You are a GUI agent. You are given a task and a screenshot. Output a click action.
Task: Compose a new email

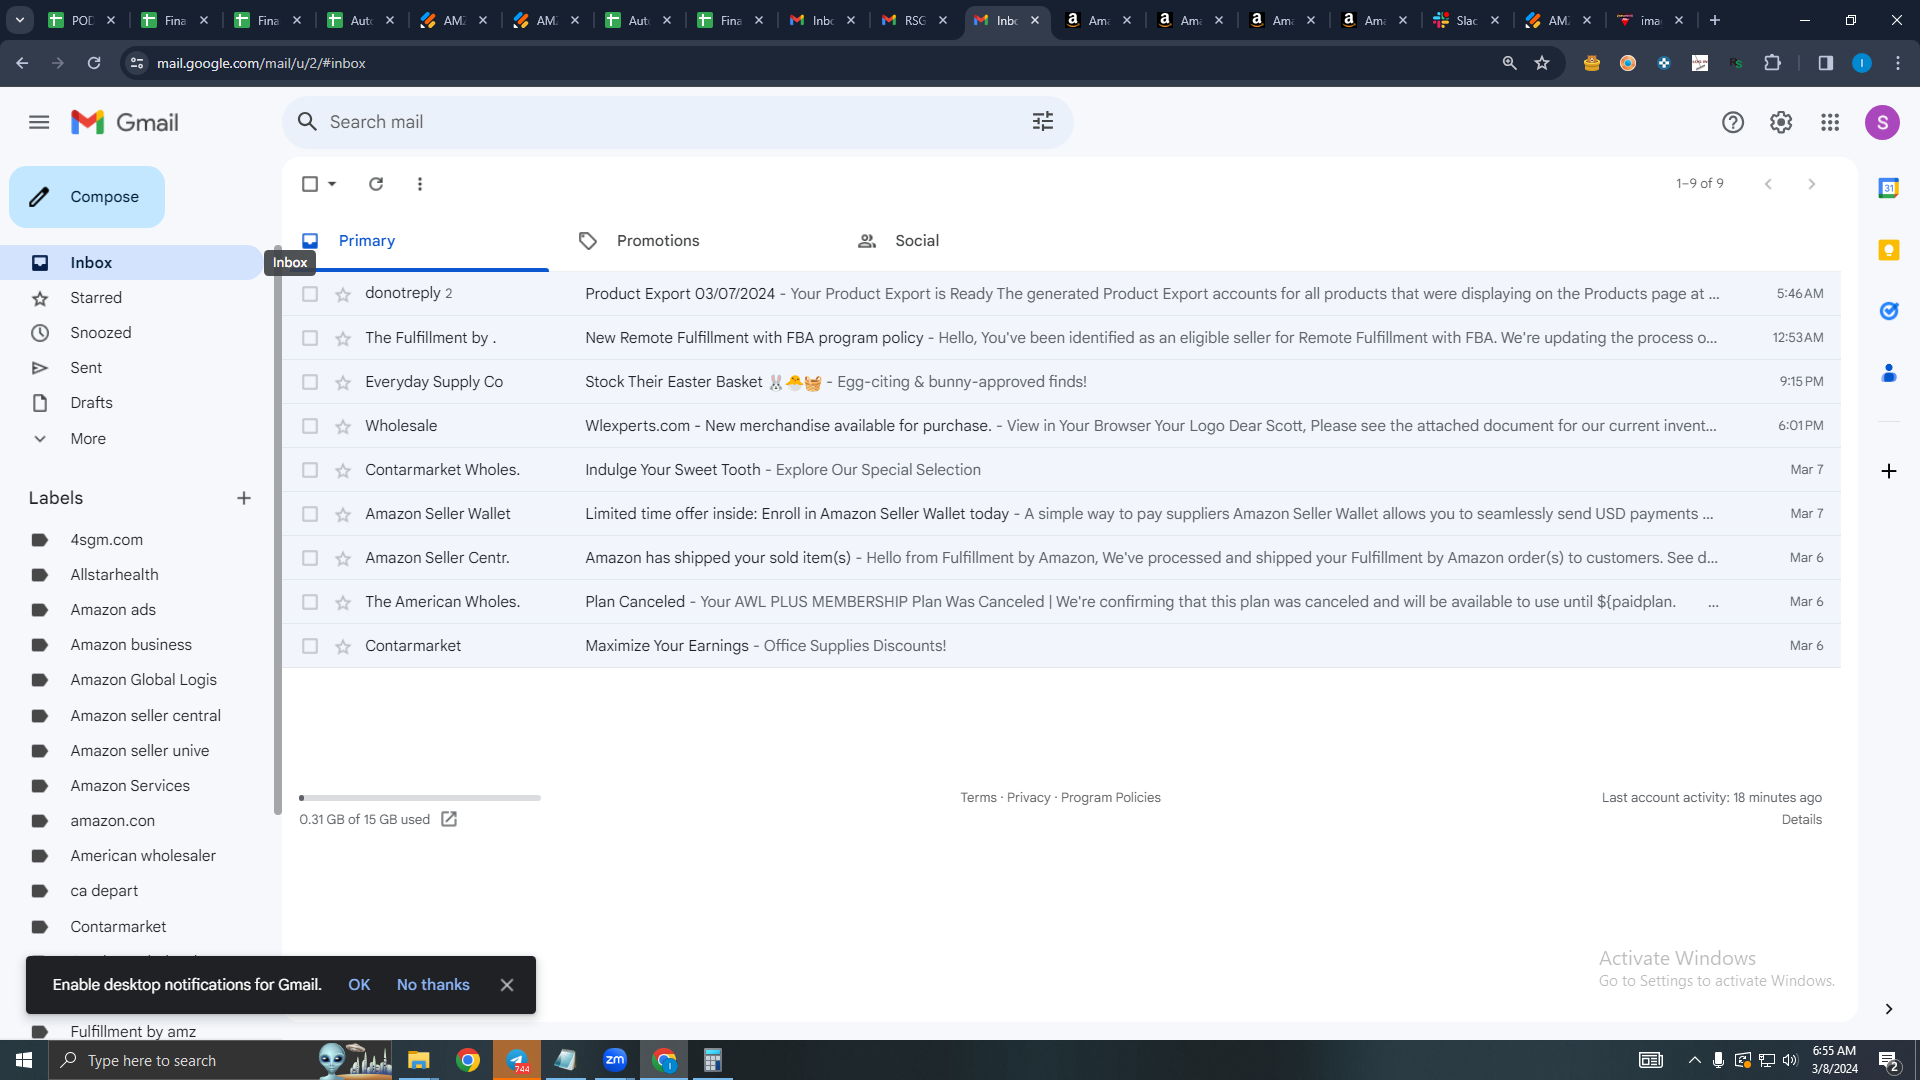click(87, 197)
